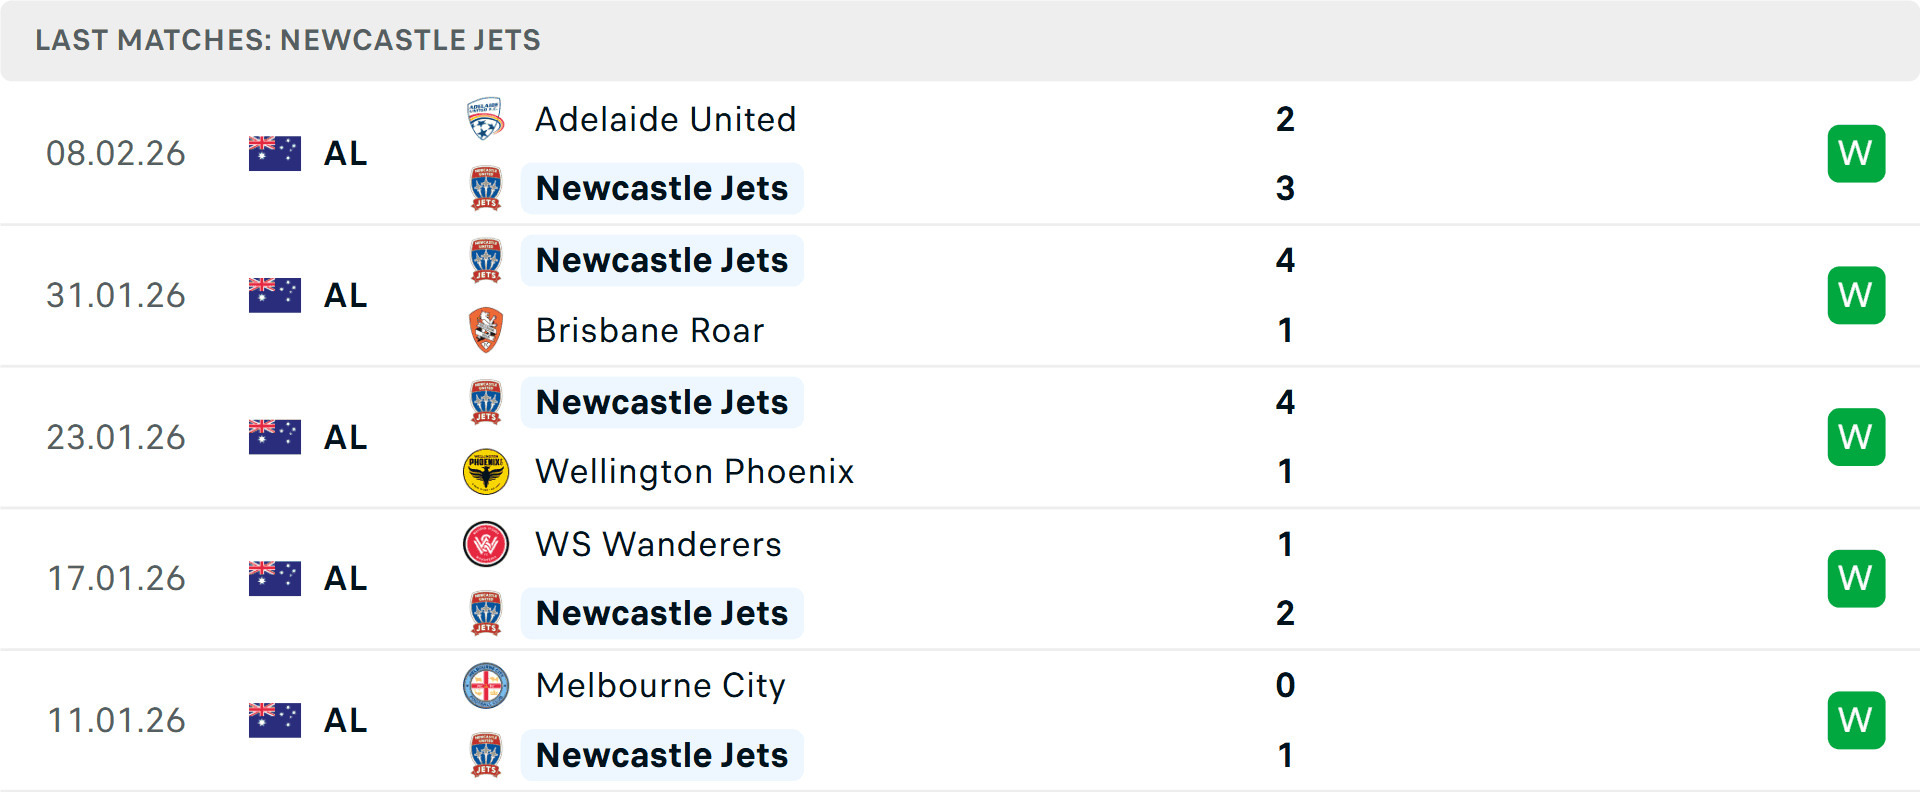This screenshot has height=792, width=1920.
Task: Select the 17.01.26 match date
Action: 116,578
